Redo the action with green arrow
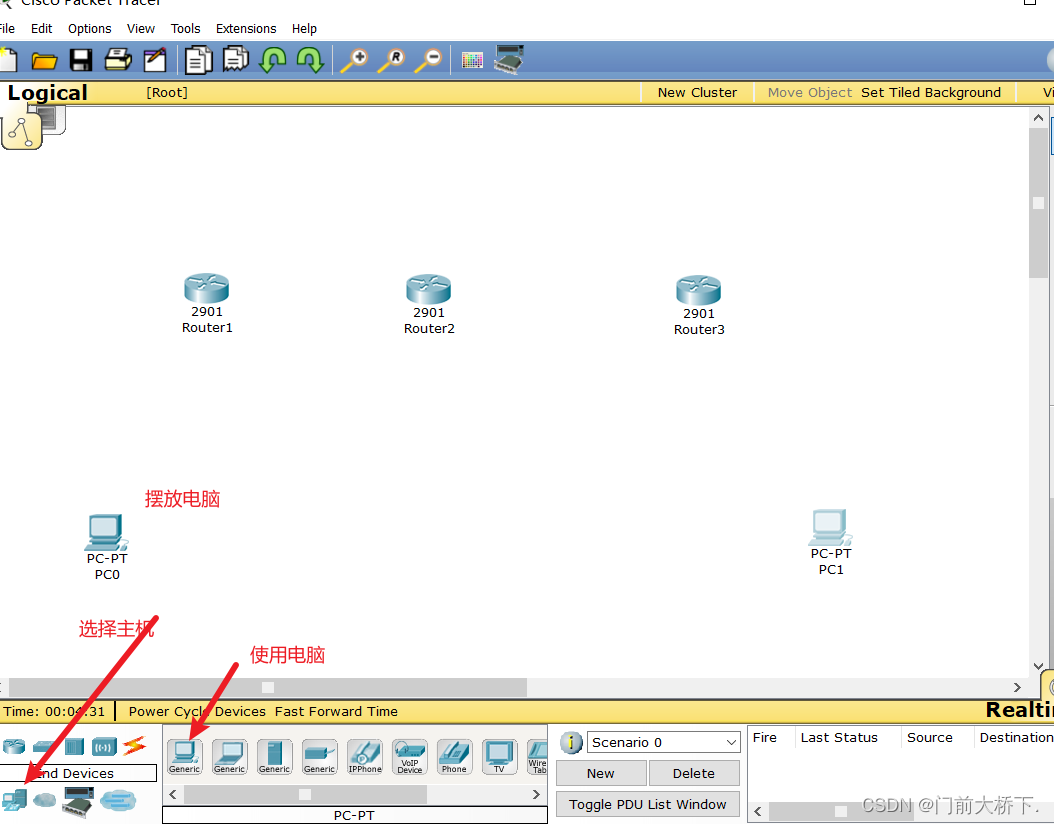 pyautogui.click(x=310, y=60)
